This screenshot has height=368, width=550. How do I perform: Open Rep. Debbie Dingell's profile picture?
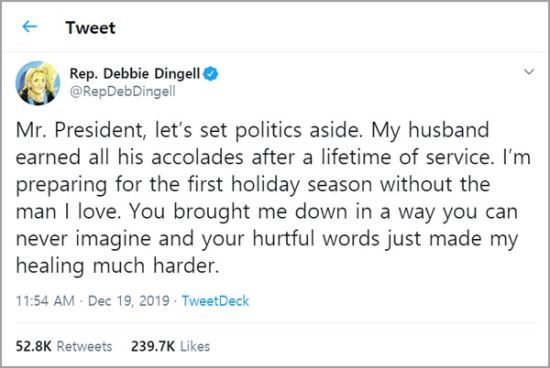coord(38,83)
